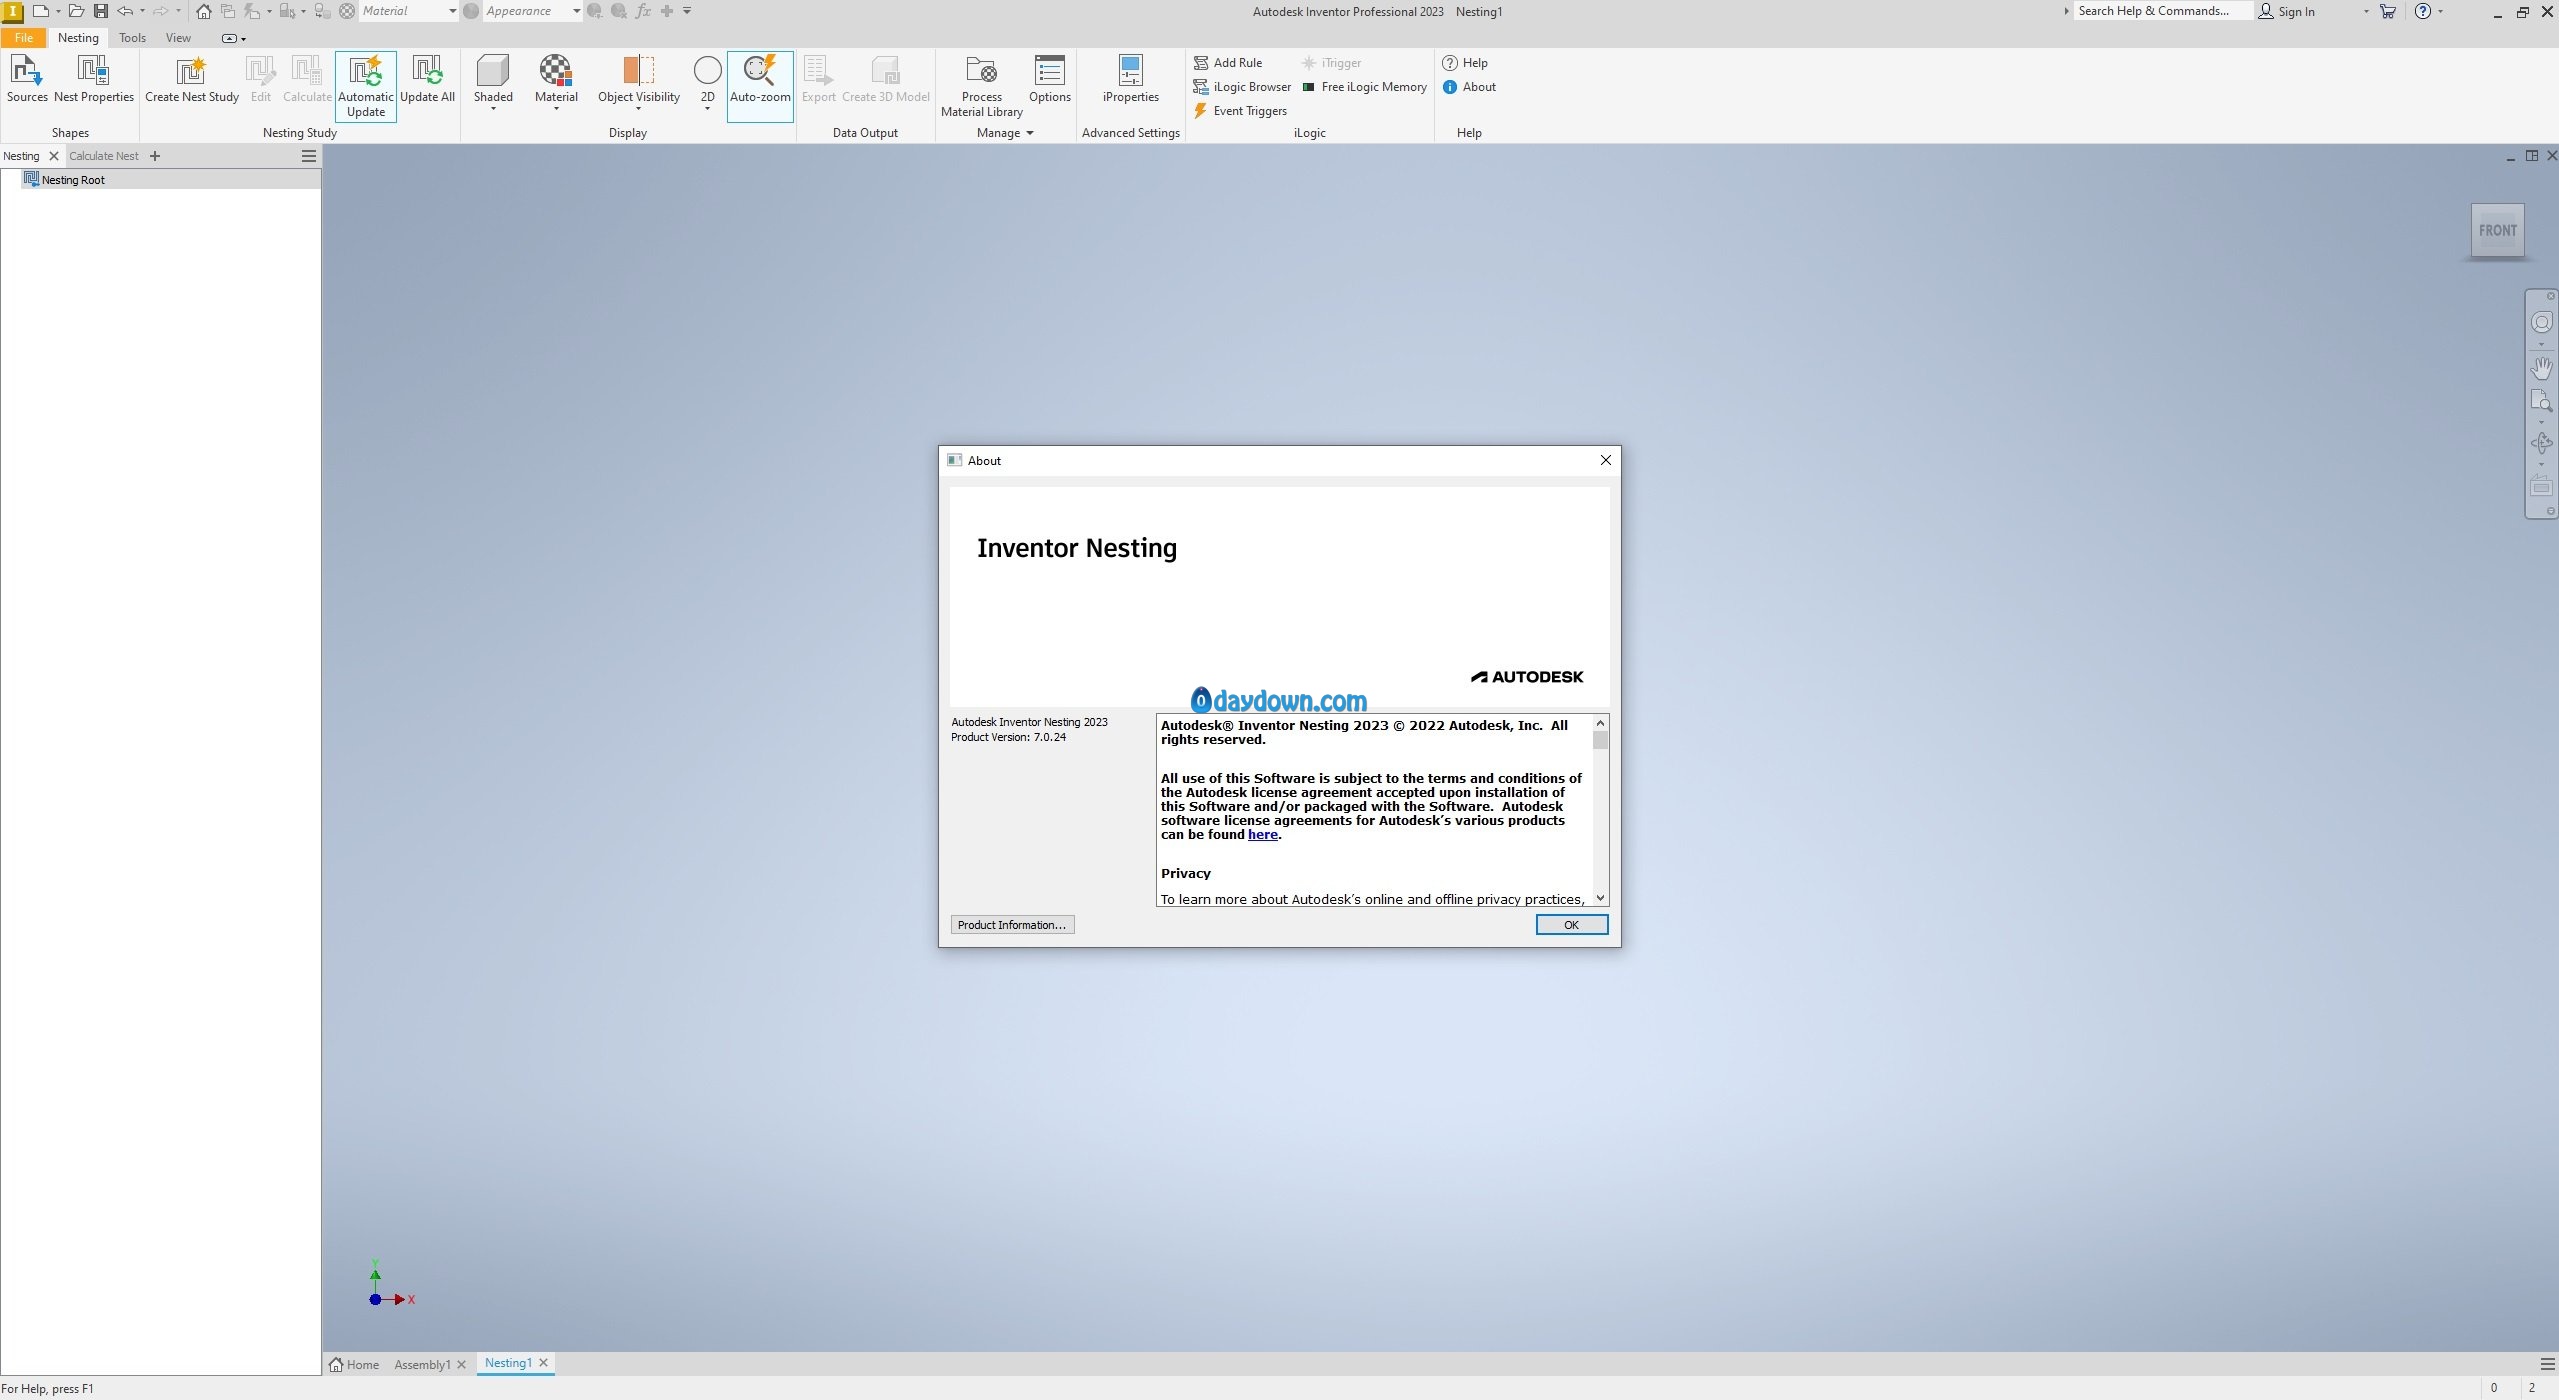Open iProperties
Image resolution: width=2559 pixels, height=1400 pixels.
click(1130, 79)
